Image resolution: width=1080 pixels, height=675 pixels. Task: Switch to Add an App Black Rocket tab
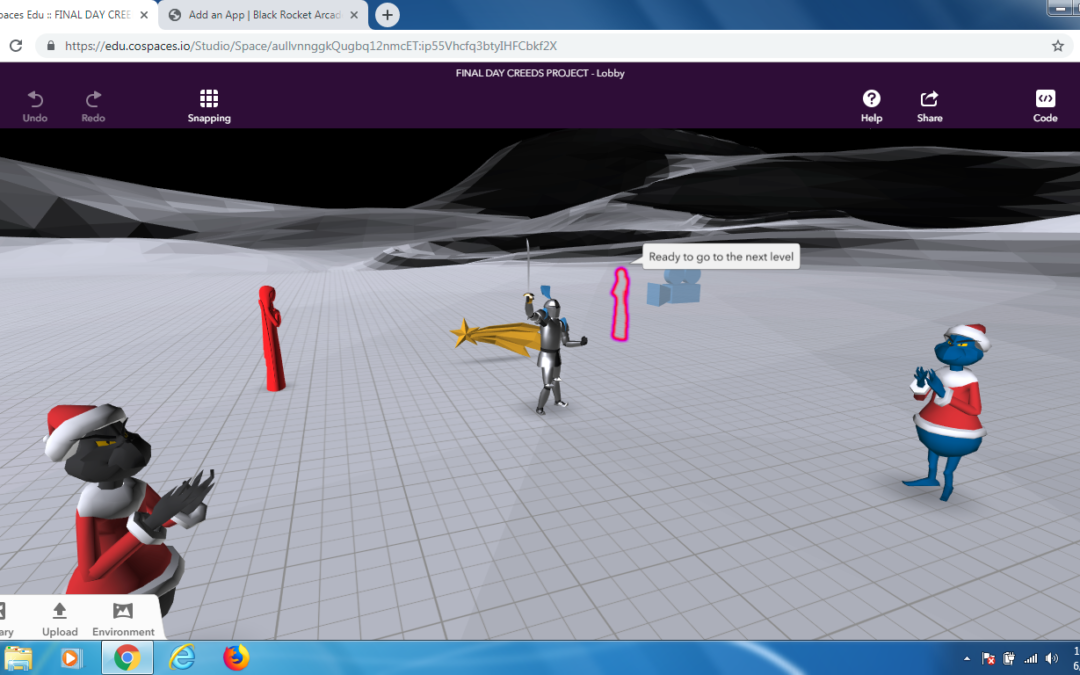263,15
